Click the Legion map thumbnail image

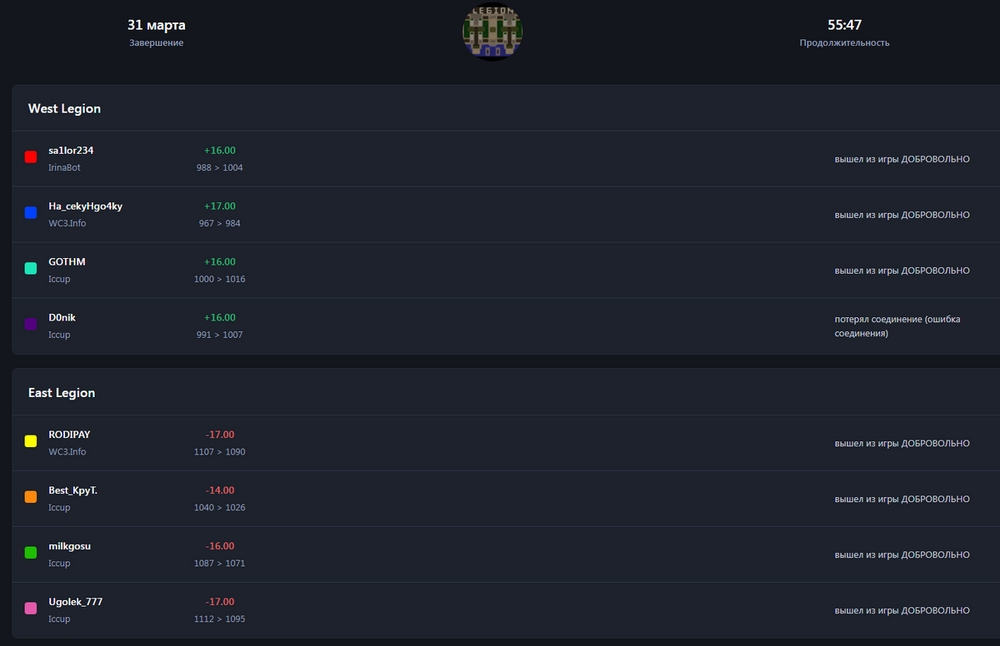(x=492, y=32)
